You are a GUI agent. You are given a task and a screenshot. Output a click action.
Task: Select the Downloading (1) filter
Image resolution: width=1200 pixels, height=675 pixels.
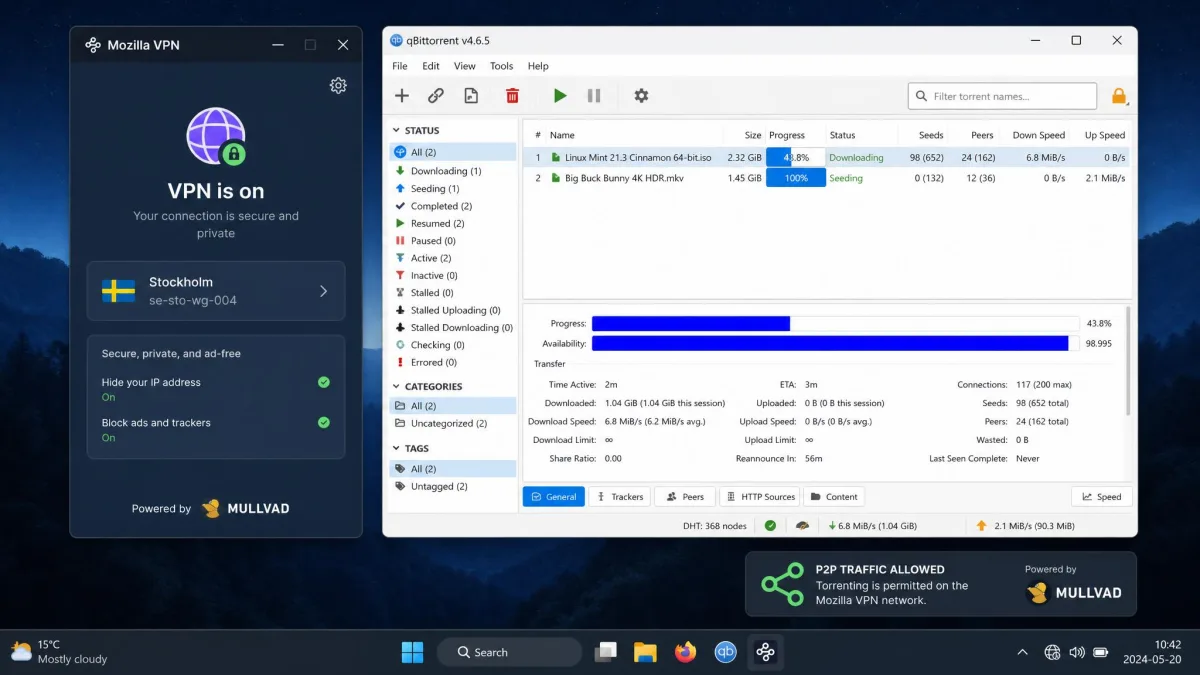453,171
